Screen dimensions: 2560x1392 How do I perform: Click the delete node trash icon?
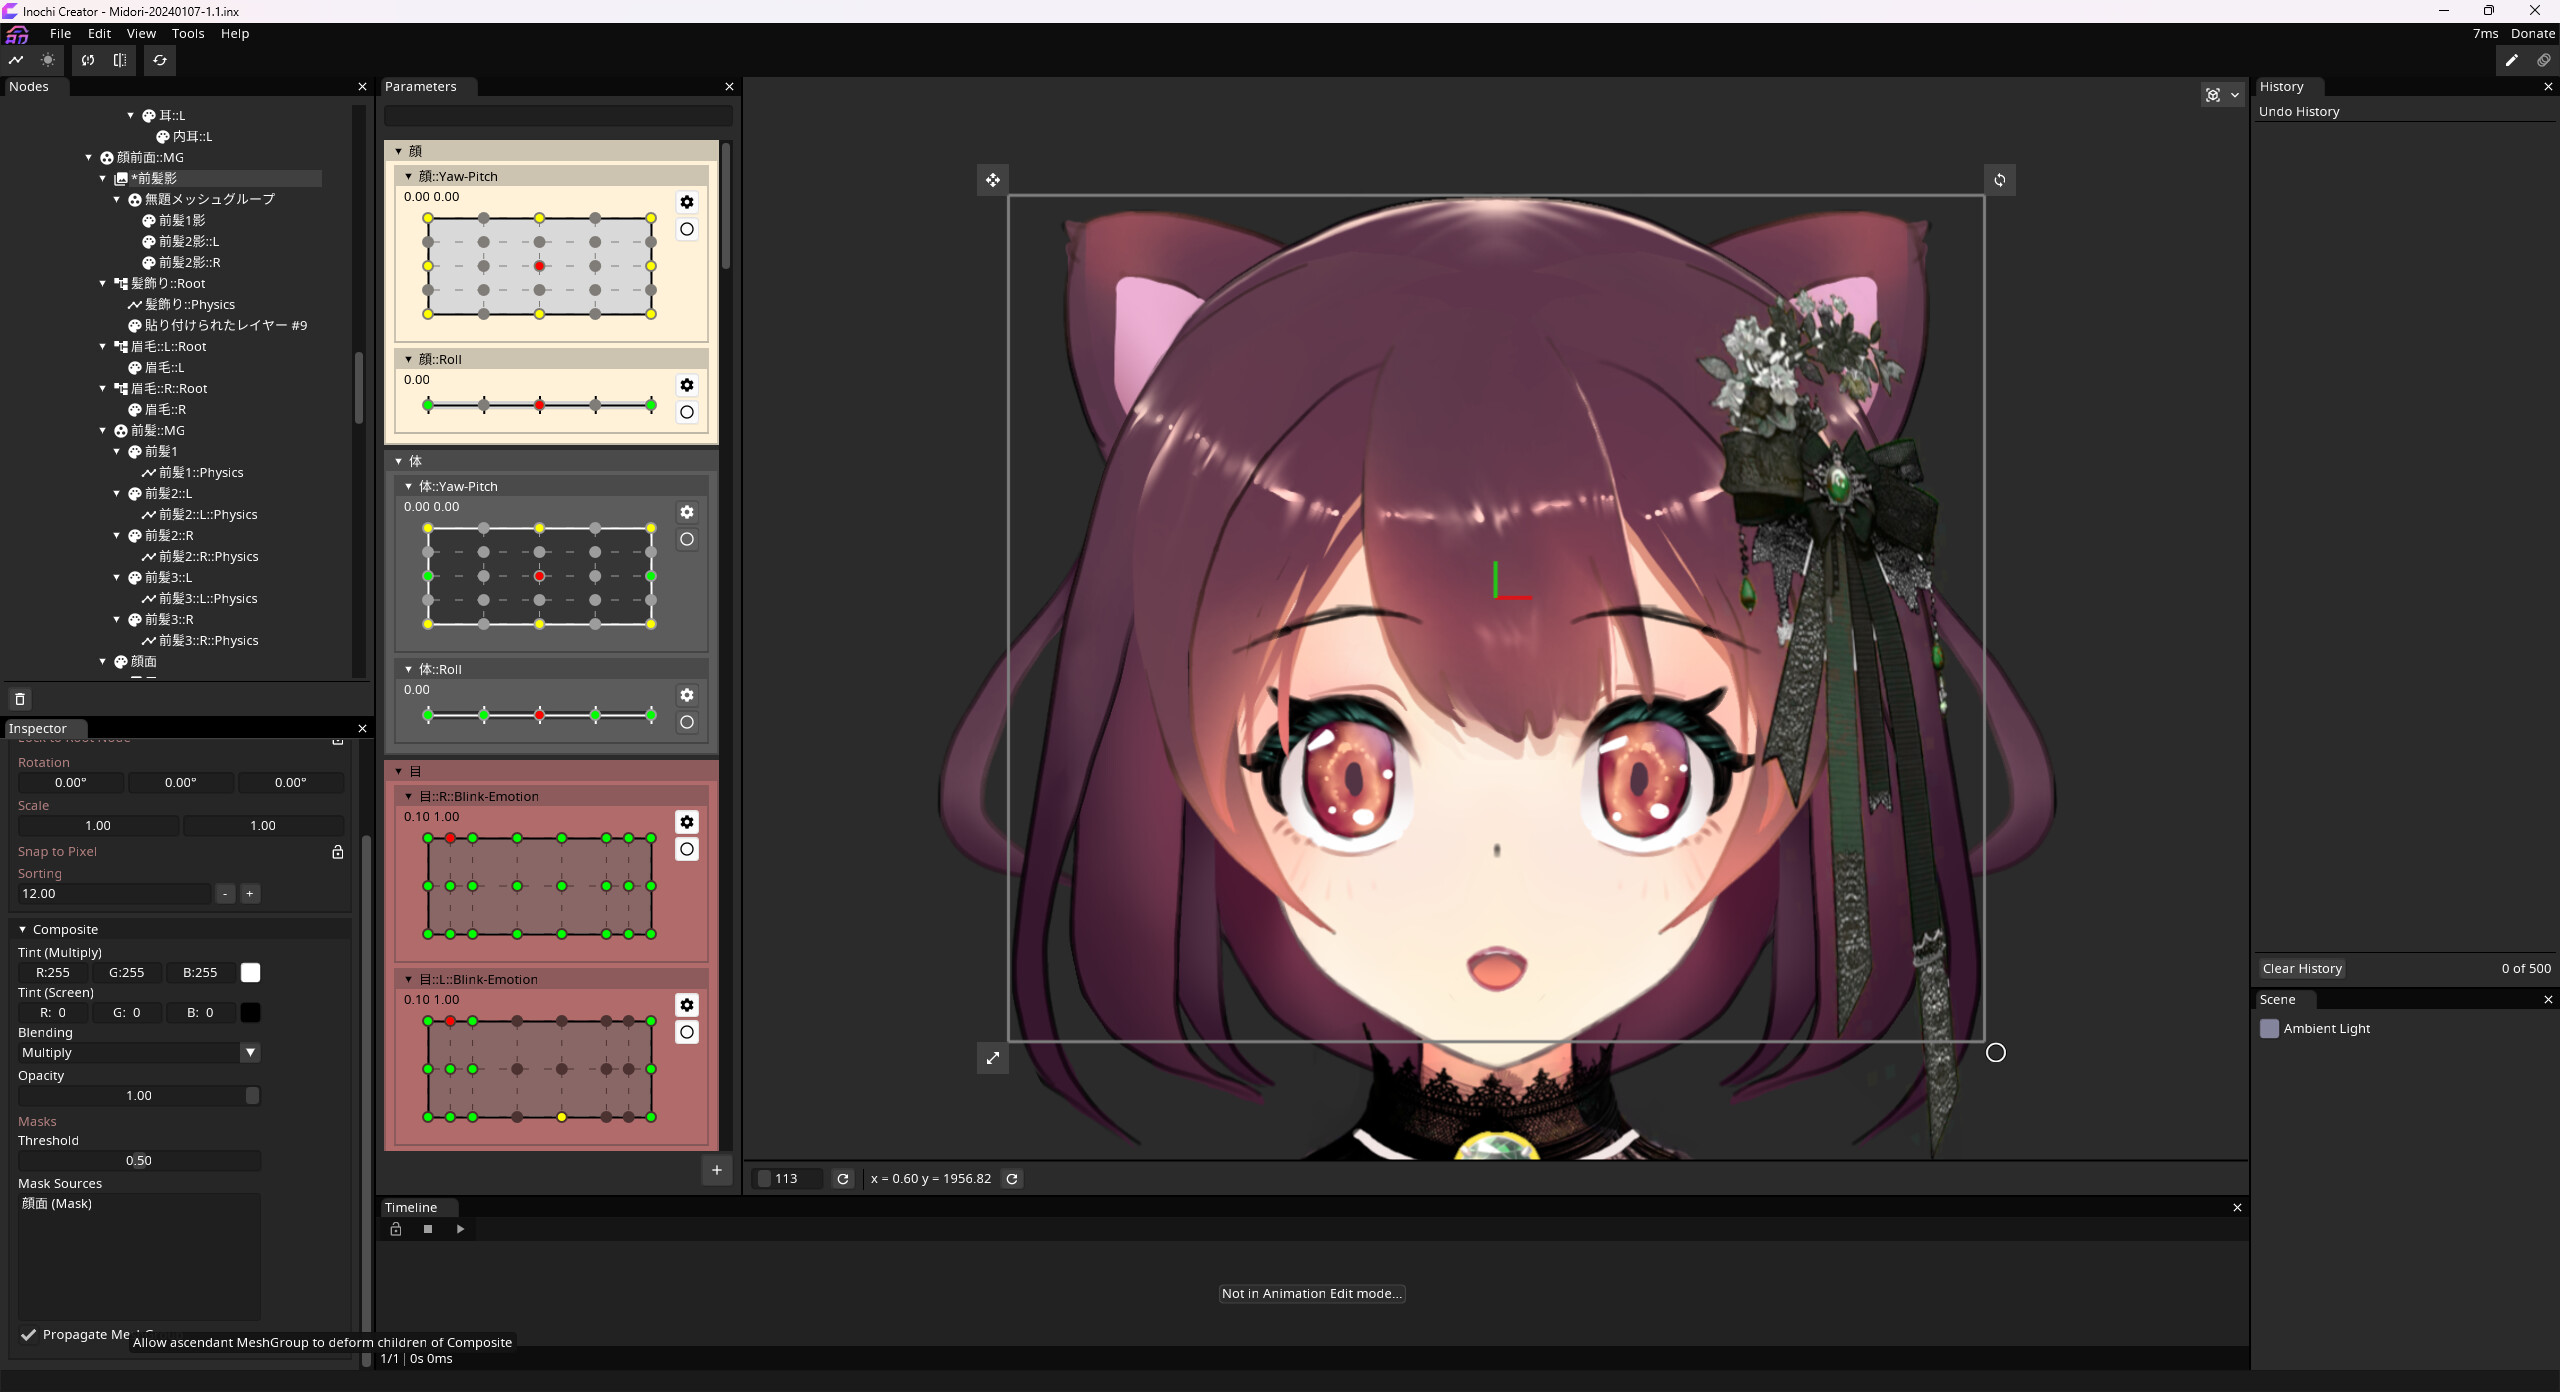pos(19,698)
